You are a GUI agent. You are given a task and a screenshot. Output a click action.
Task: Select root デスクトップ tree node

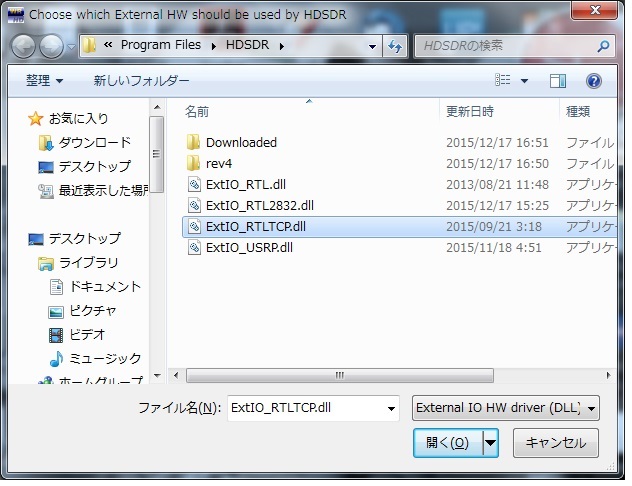[85, 238]
